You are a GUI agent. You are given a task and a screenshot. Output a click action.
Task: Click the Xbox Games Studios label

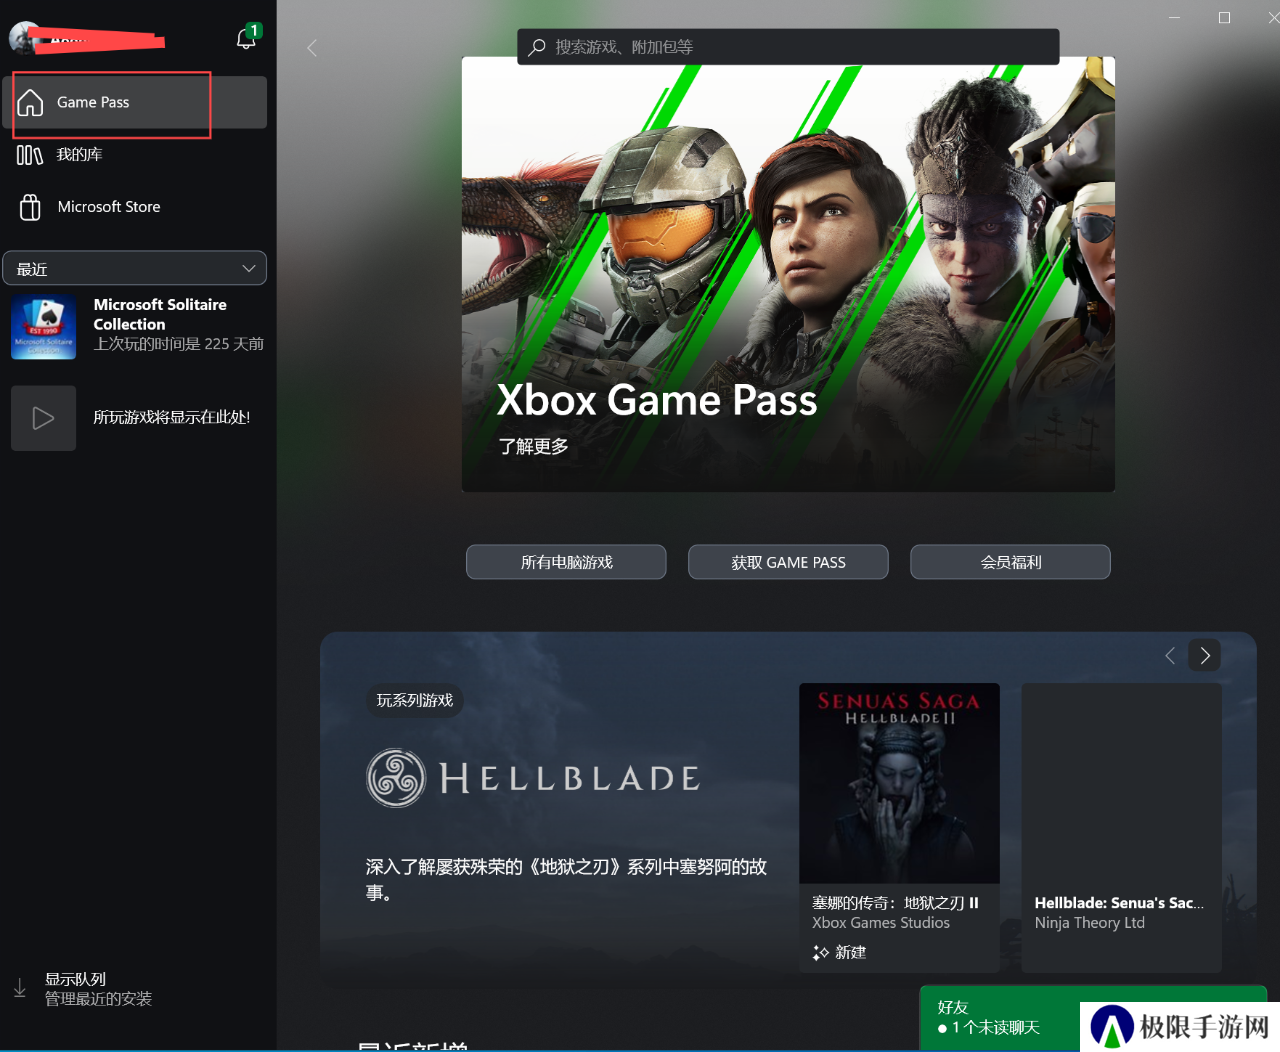pos(881,923)
